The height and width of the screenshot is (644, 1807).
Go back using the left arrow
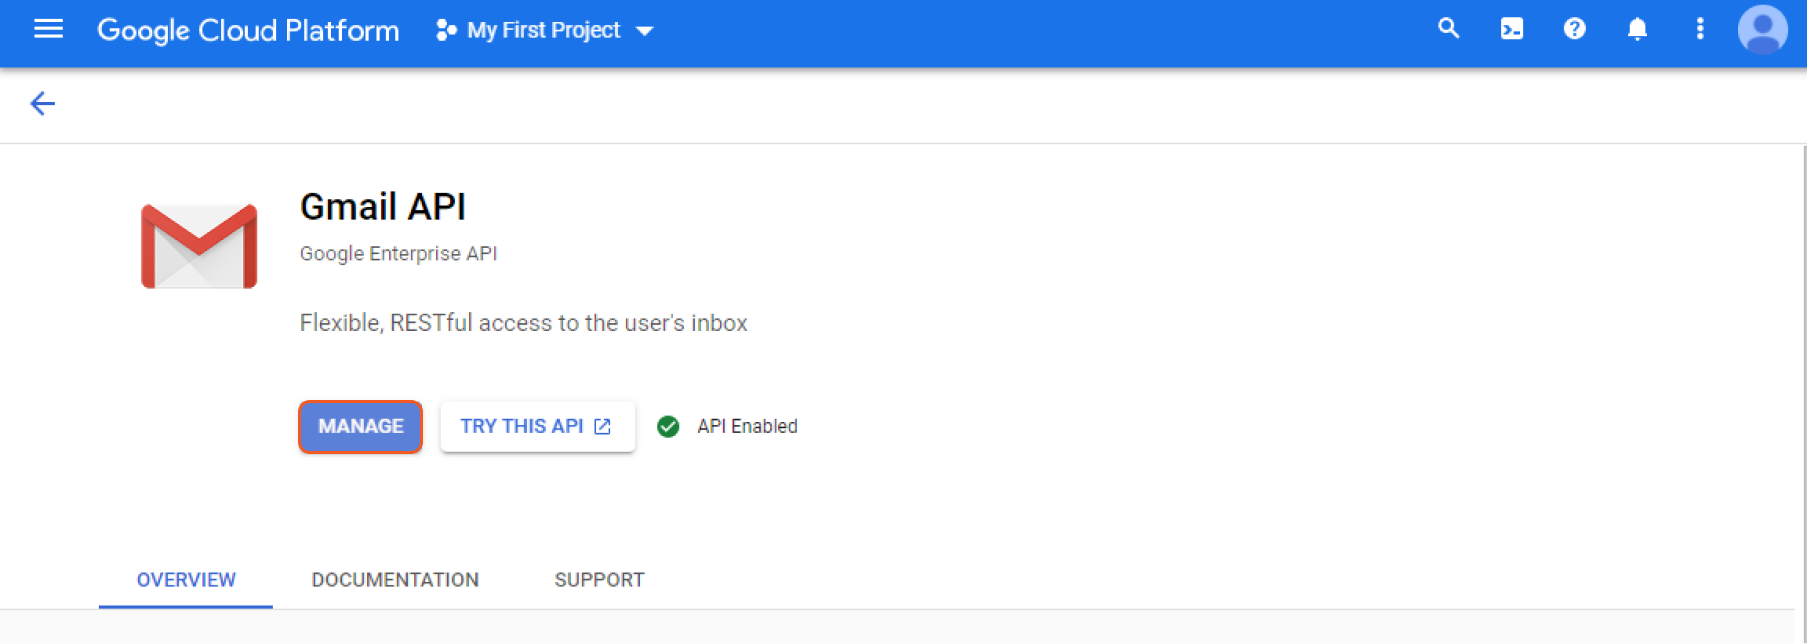pyautogui.click(x=42, y=103)
